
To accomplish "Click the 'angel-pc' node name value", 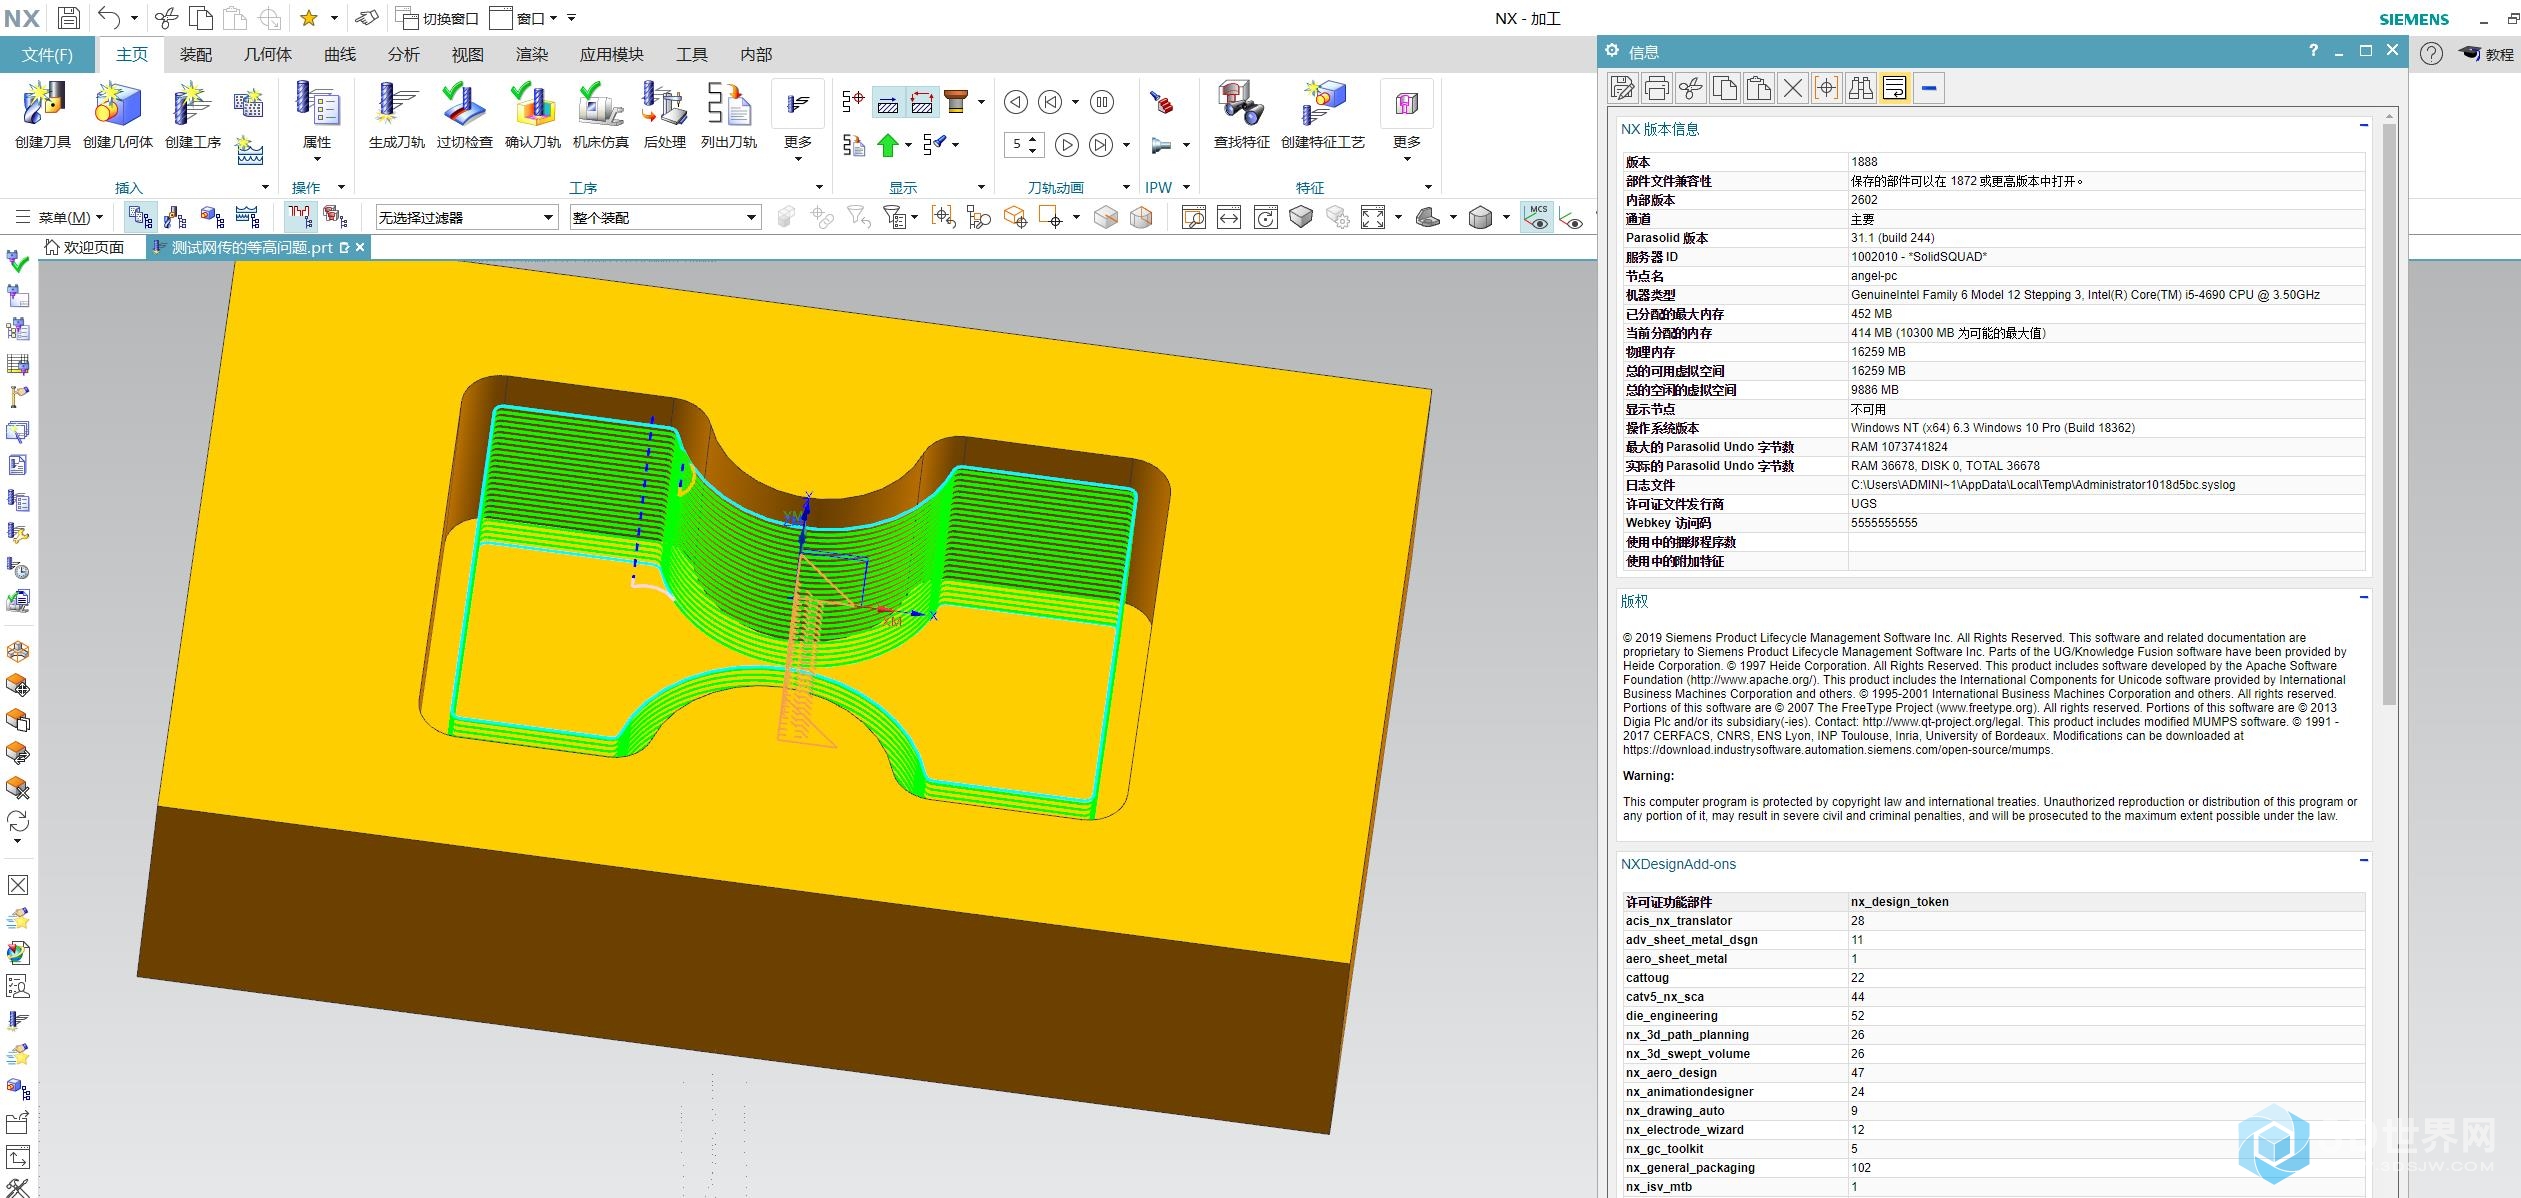I will point(1874,276).
